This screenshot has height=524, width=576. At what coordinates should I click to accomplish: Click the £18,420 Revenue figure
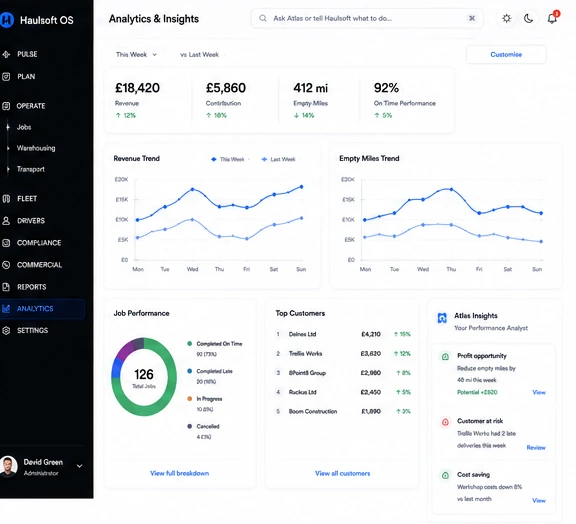pos(137,88)
